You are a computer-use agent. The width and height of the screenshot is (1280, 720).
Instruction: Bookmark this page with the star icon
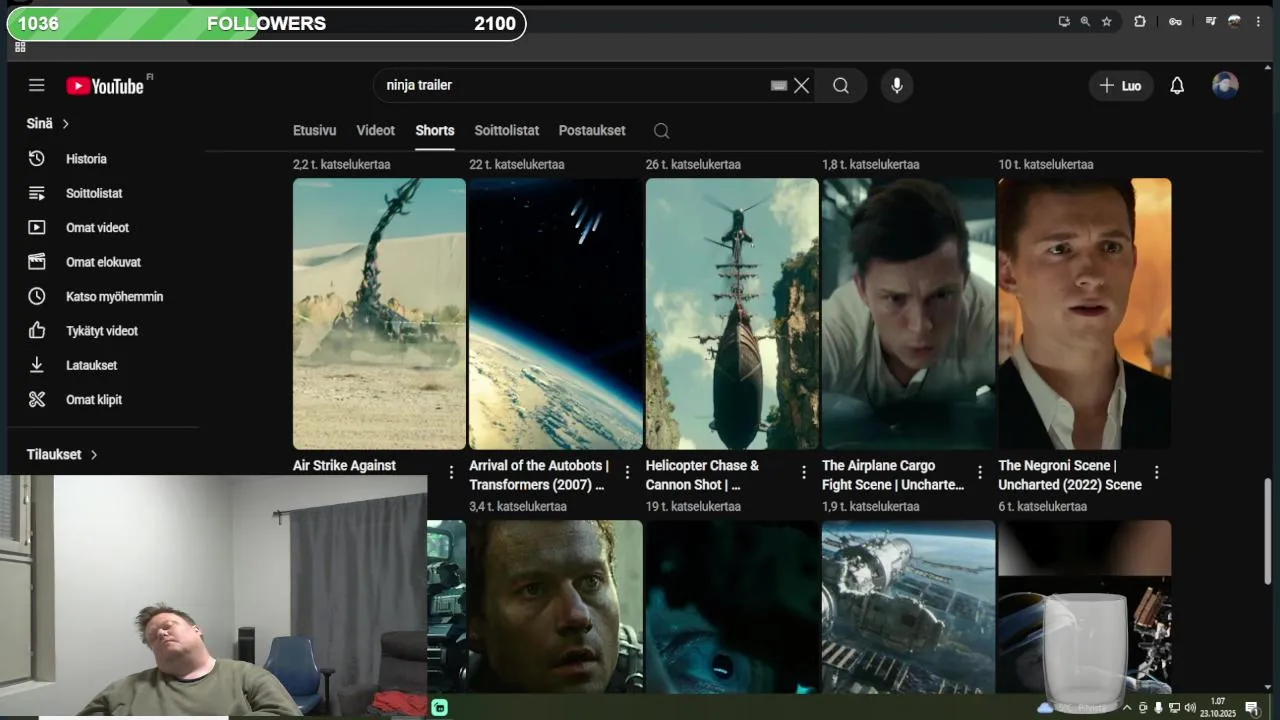point(1106,21)
